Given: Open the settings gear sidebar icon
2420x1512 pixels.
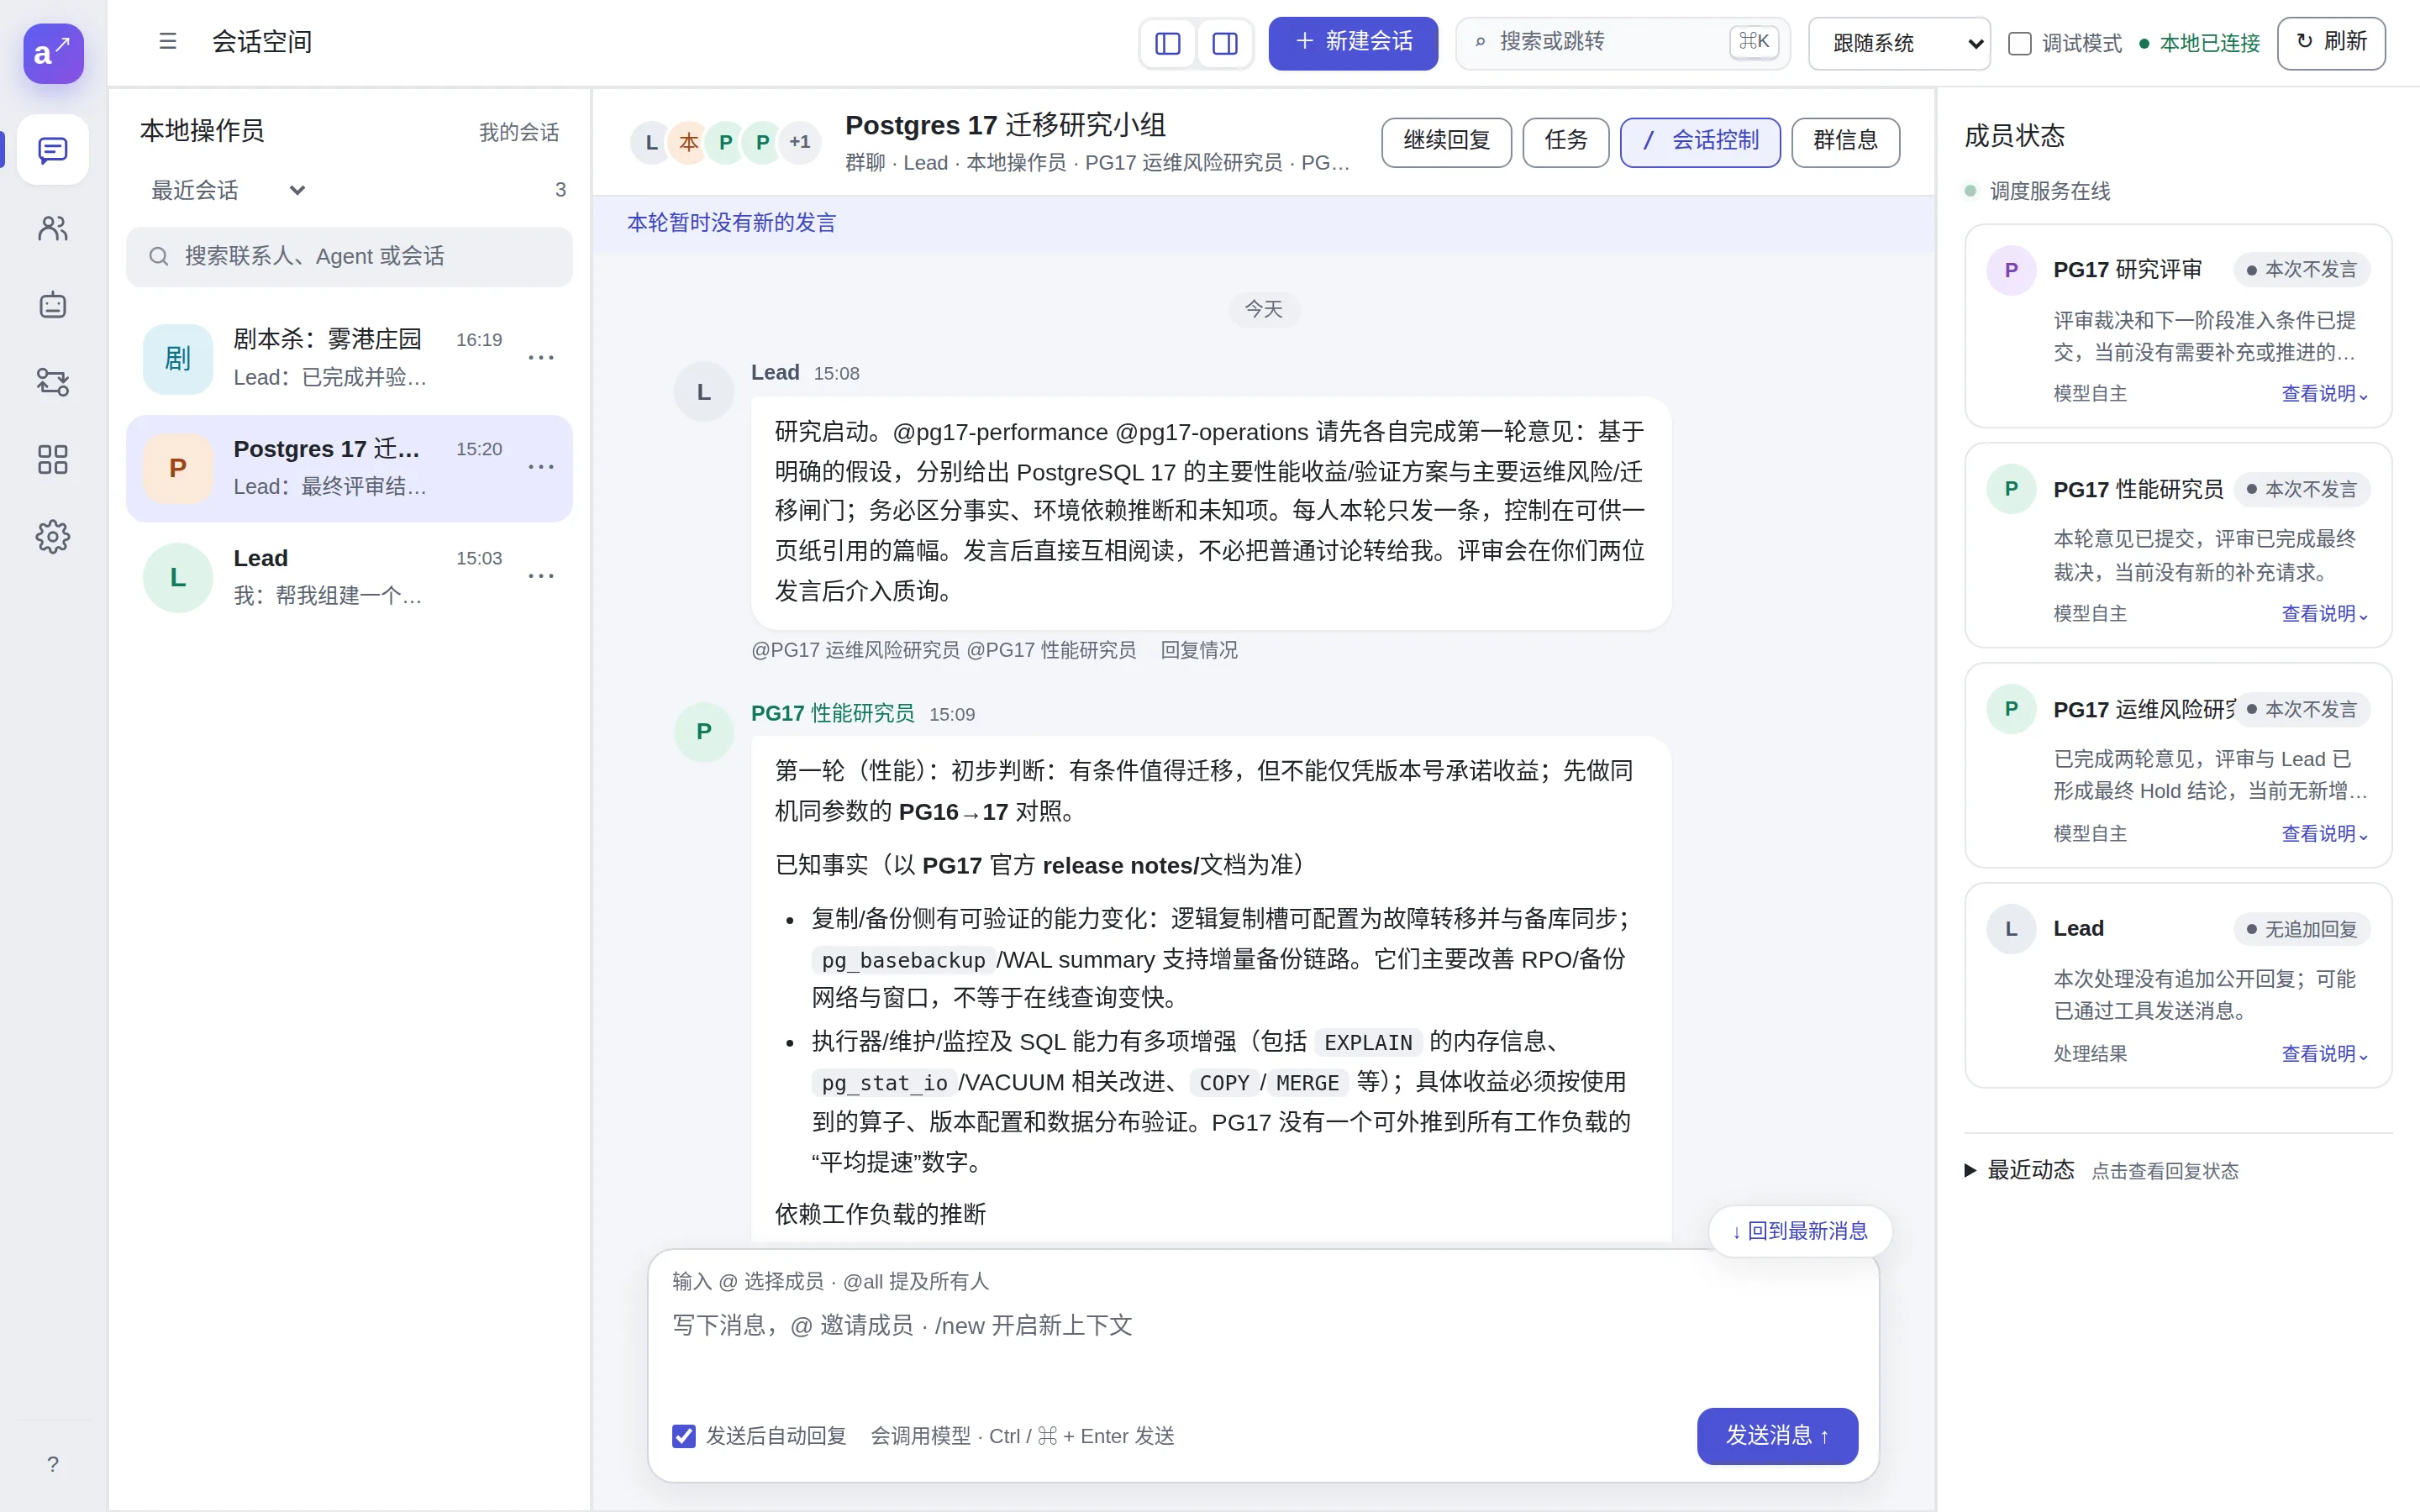Looking at the screenshot, I should click(53, 537).
